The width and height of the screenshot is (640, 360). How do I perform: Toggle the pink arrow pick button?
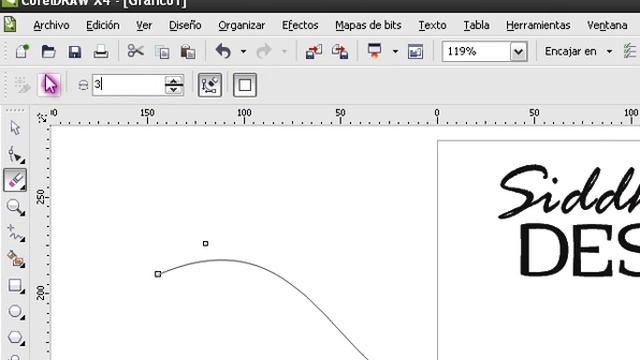[49, 85]
